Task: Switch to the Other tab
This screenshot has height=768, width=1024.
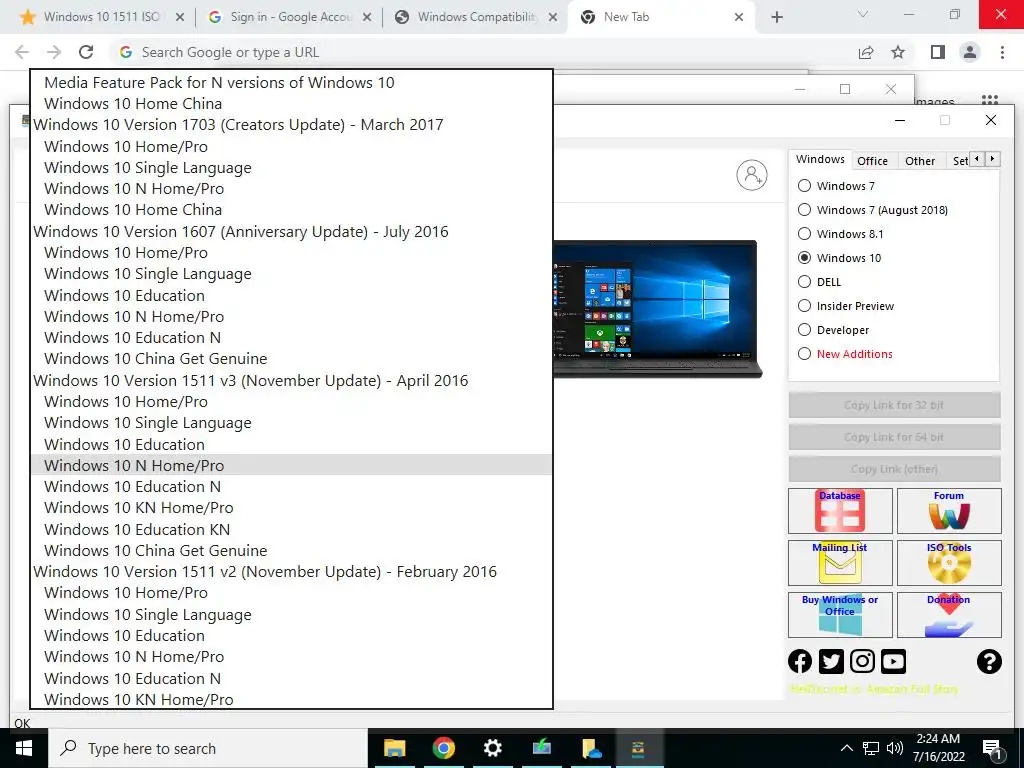Action: click(x=920, y=161)
